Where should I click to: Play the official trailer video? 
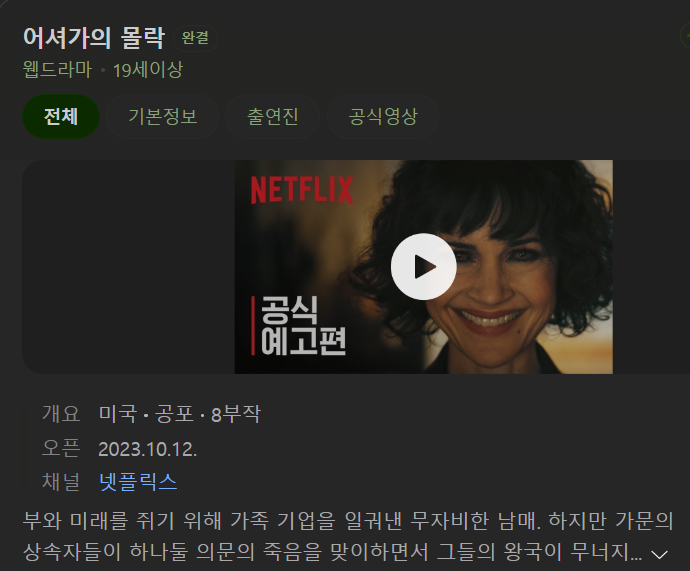(423, 267)
